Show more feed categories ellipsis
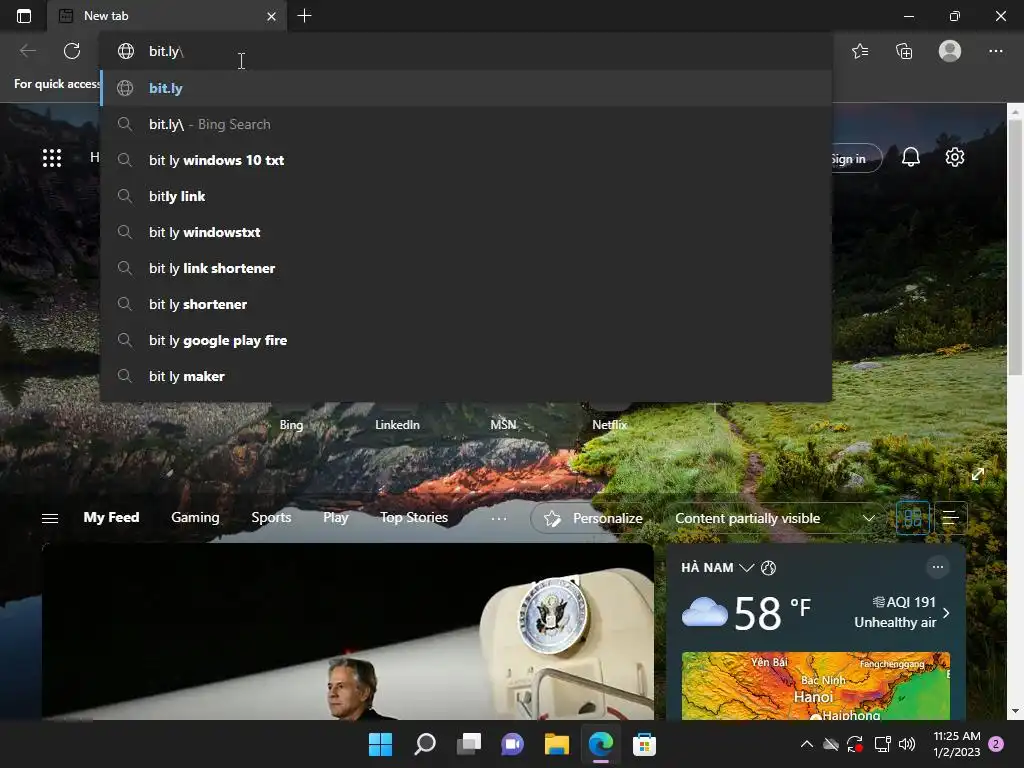1024x768 pixels. coord(498,518)
